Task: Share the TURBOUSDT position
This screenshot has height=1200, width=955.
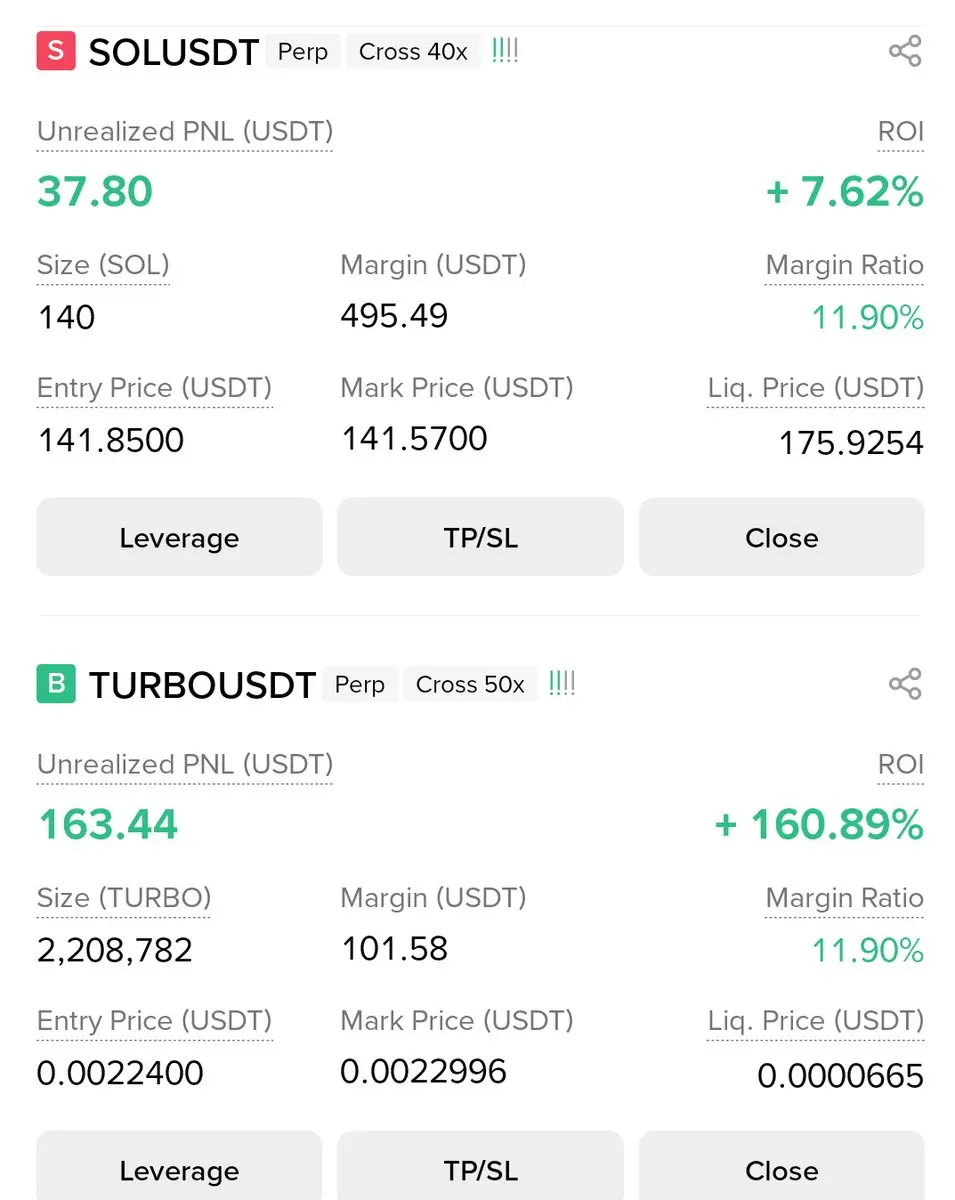Action: (904, 684)
